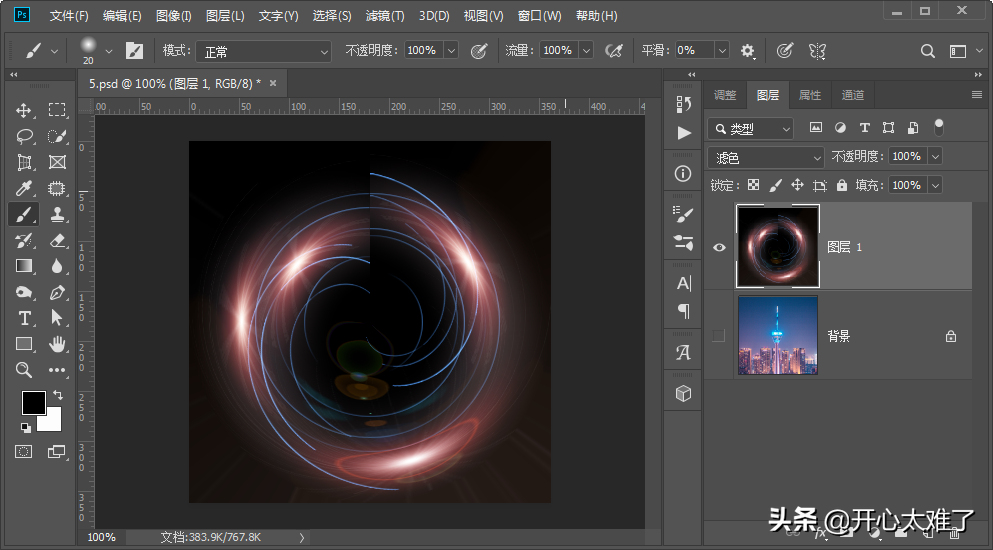993x550 pixels.
Task: Select the Zoom tool
Action: (x=24, y=370)
